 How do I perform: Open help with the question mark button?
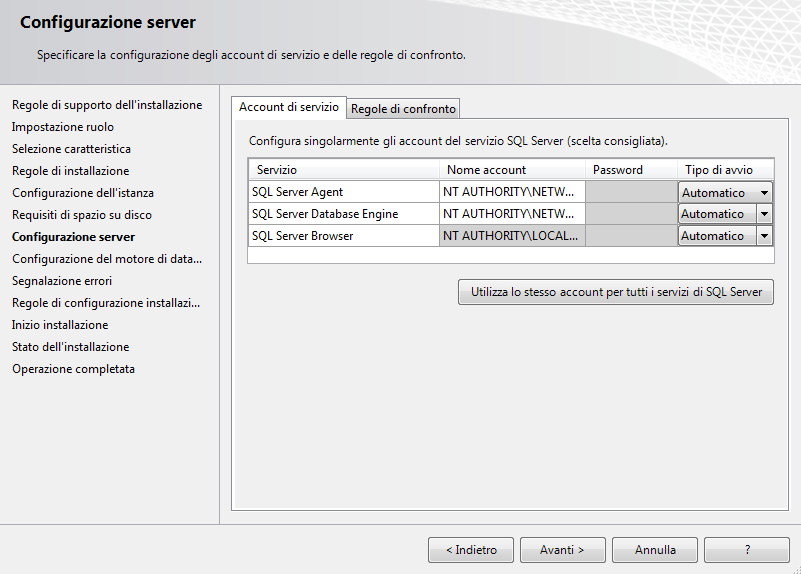point(747,550)
